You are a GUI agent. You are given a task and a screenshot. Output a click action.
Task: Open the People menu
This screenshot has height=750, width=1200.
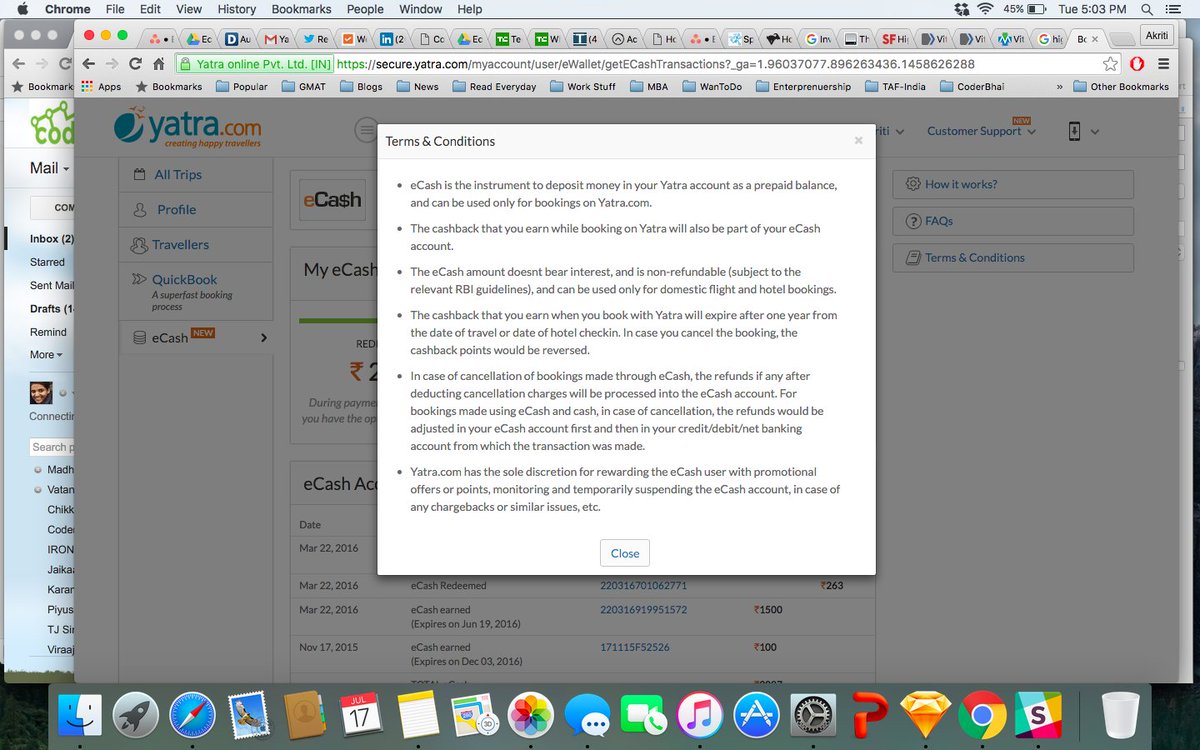[365, 9]
